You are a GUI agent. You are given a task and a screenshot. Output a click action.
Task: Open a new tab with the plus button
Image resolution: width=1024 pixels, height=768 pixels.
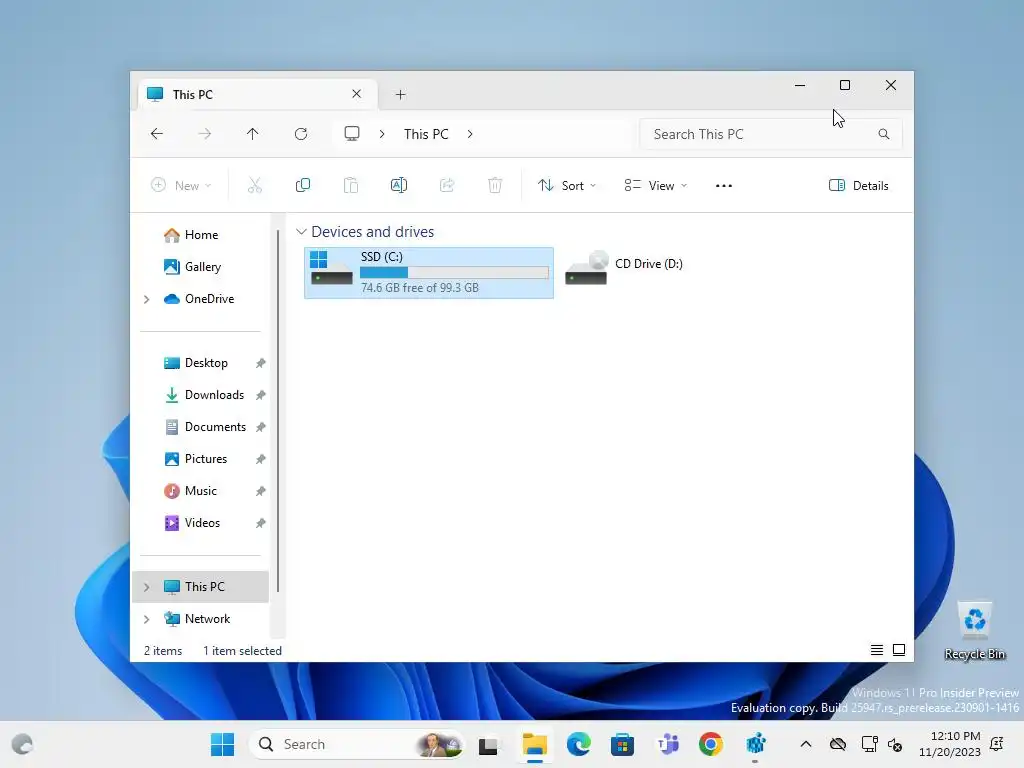point(400,95)
